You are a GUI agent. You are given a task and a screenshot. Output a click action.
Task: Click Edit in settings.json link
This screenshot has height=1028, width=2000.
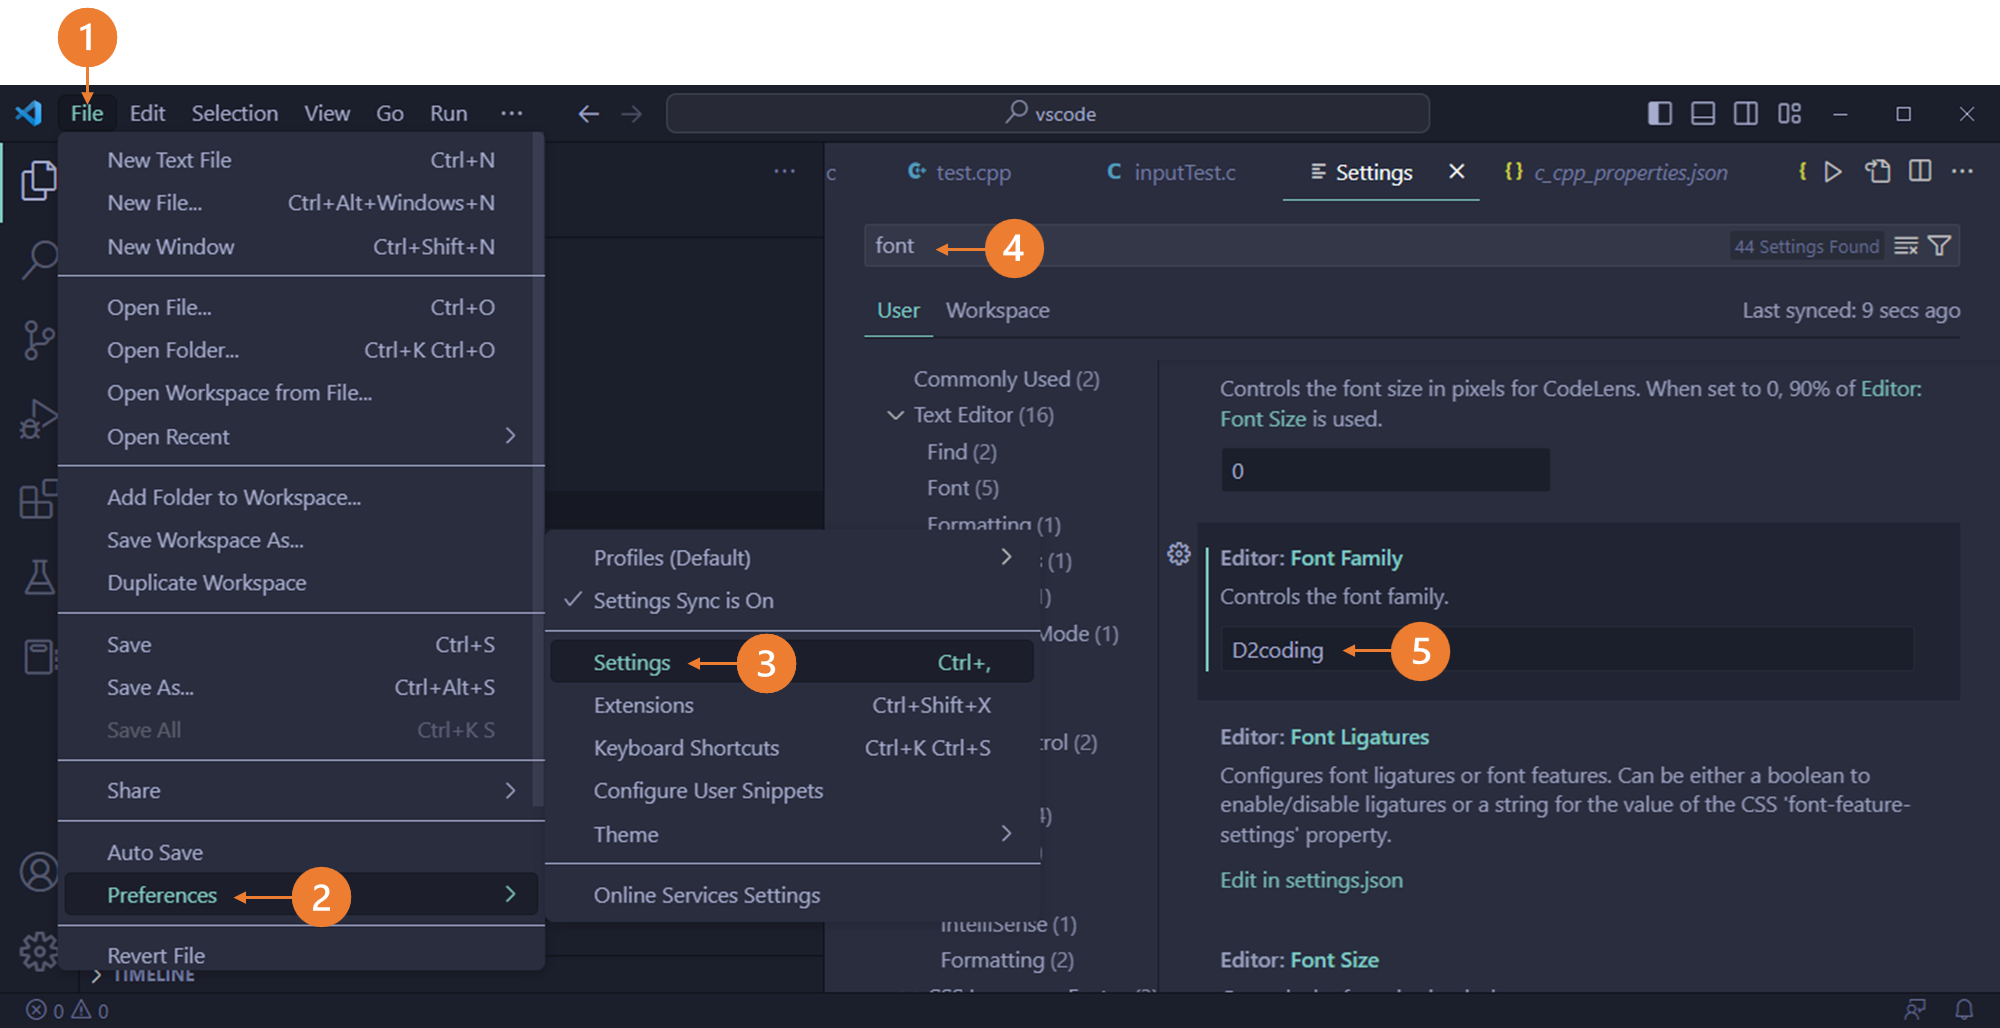coord(1311,880)
